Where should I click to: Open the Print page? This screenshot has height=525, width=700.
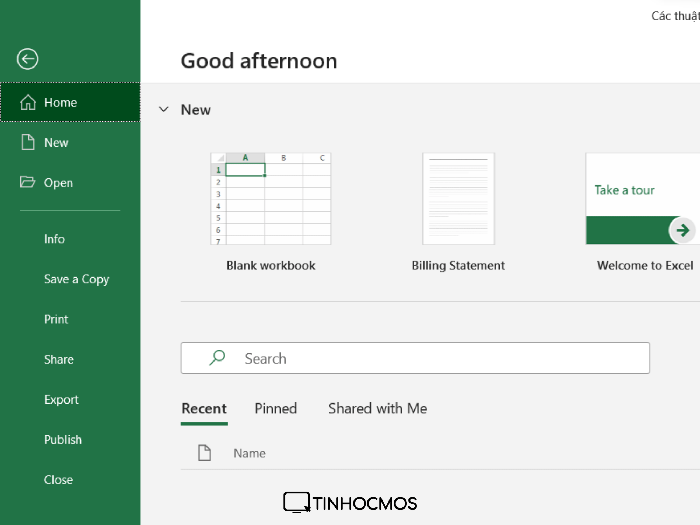point(56,319)
